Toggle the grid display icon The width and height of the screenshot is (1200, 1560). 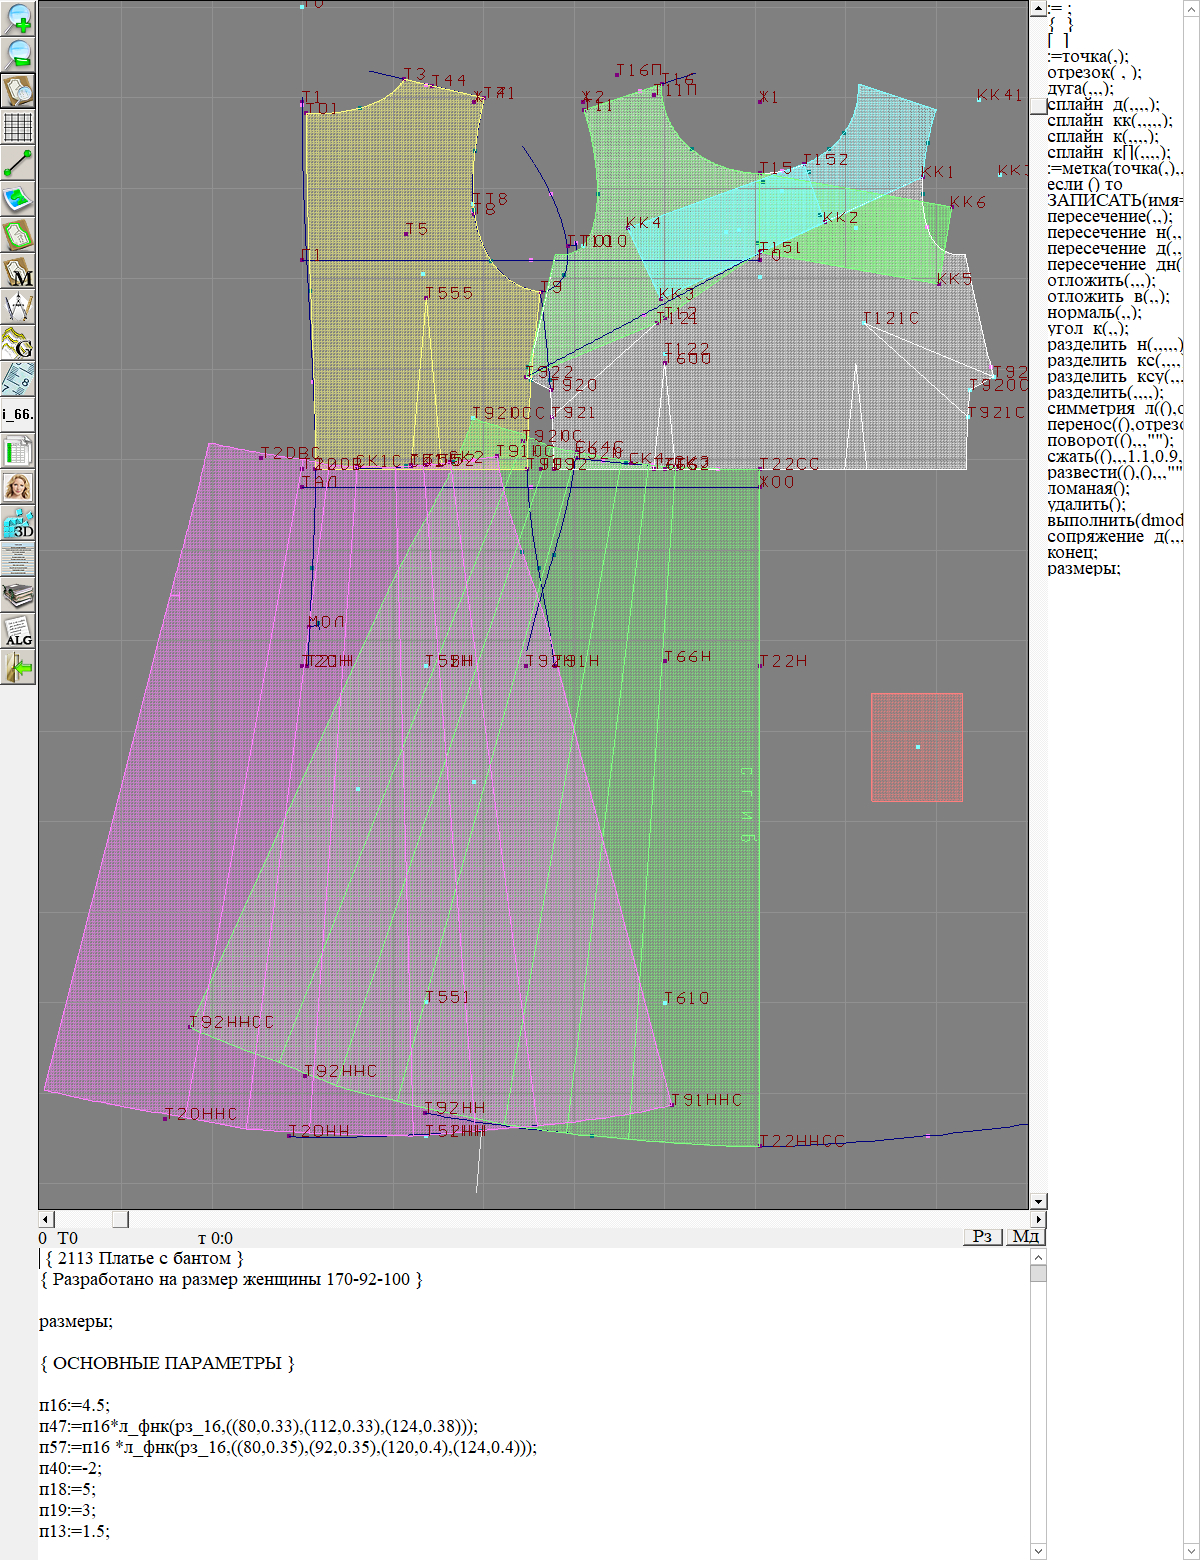pos(18,127)
